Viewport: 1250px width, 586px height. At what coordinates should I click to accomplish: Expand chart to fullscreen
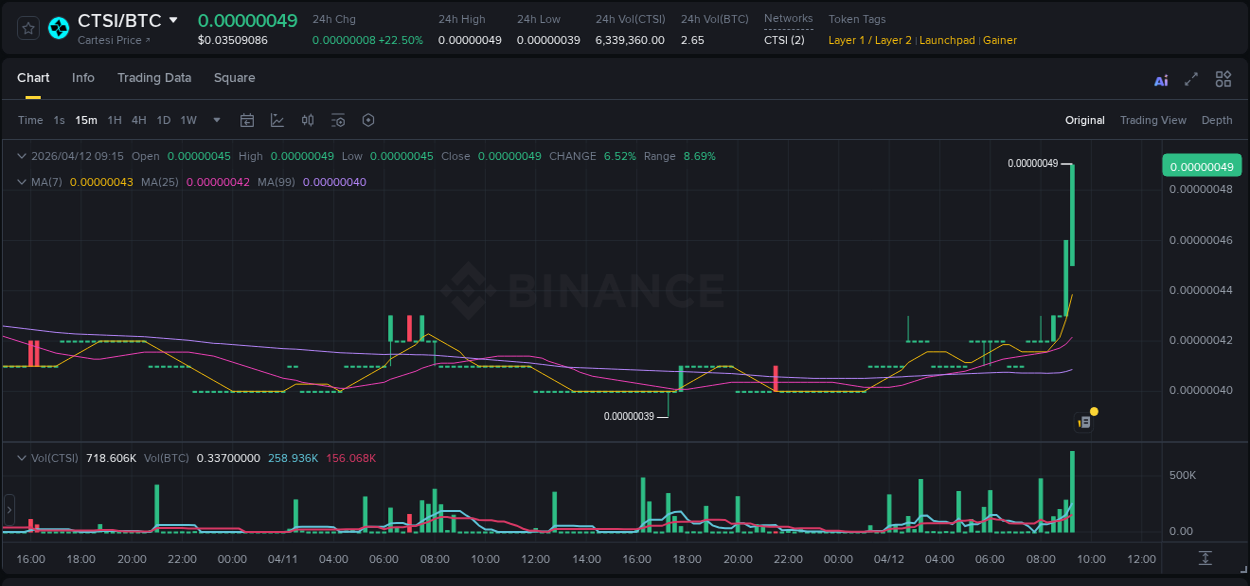1191,79
